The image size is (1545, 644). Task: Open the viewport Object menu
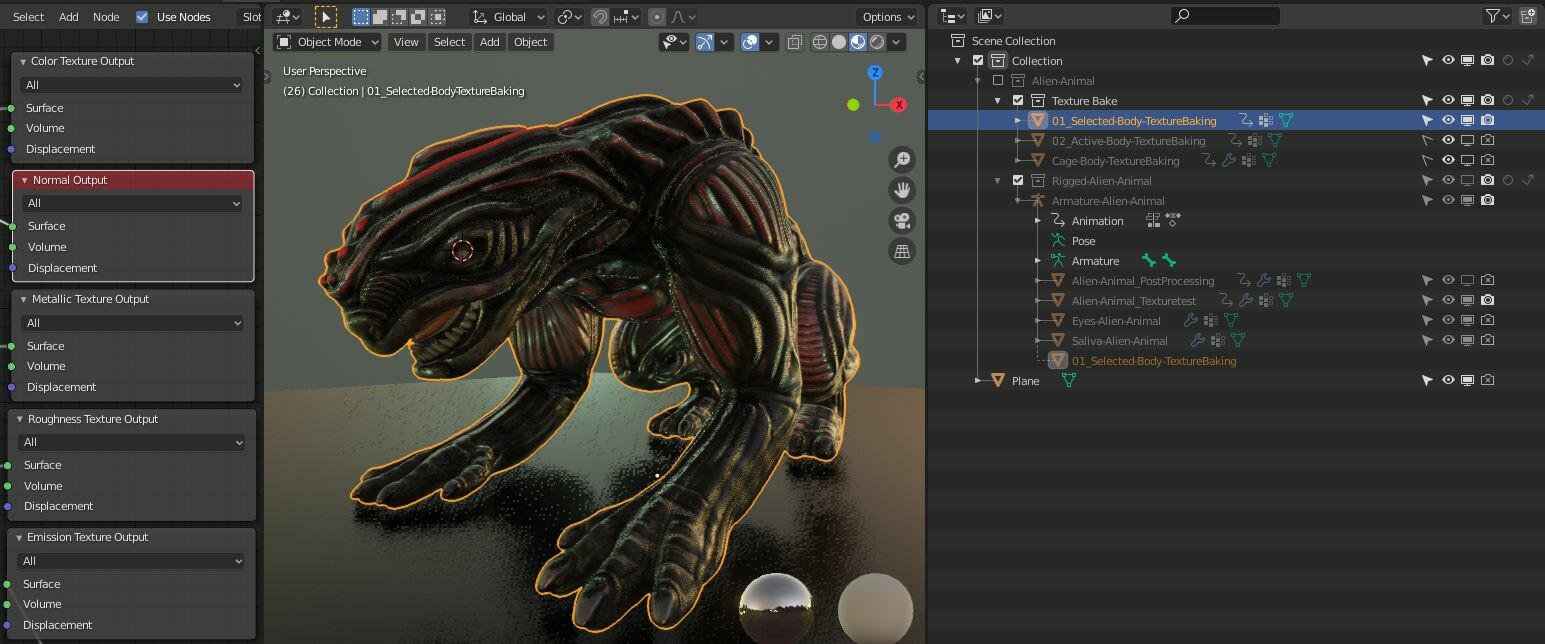[x=530, y=42]
